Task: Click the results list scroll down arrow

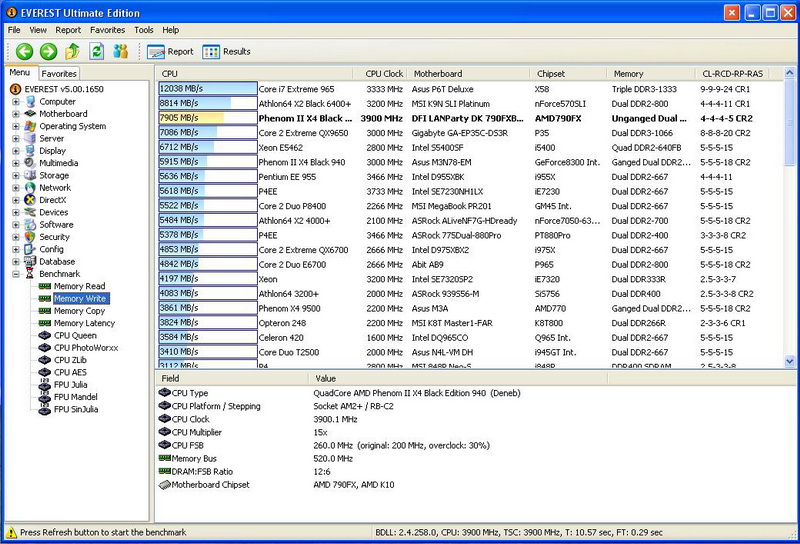Action: pyautogui.click(x=790, y=361)
